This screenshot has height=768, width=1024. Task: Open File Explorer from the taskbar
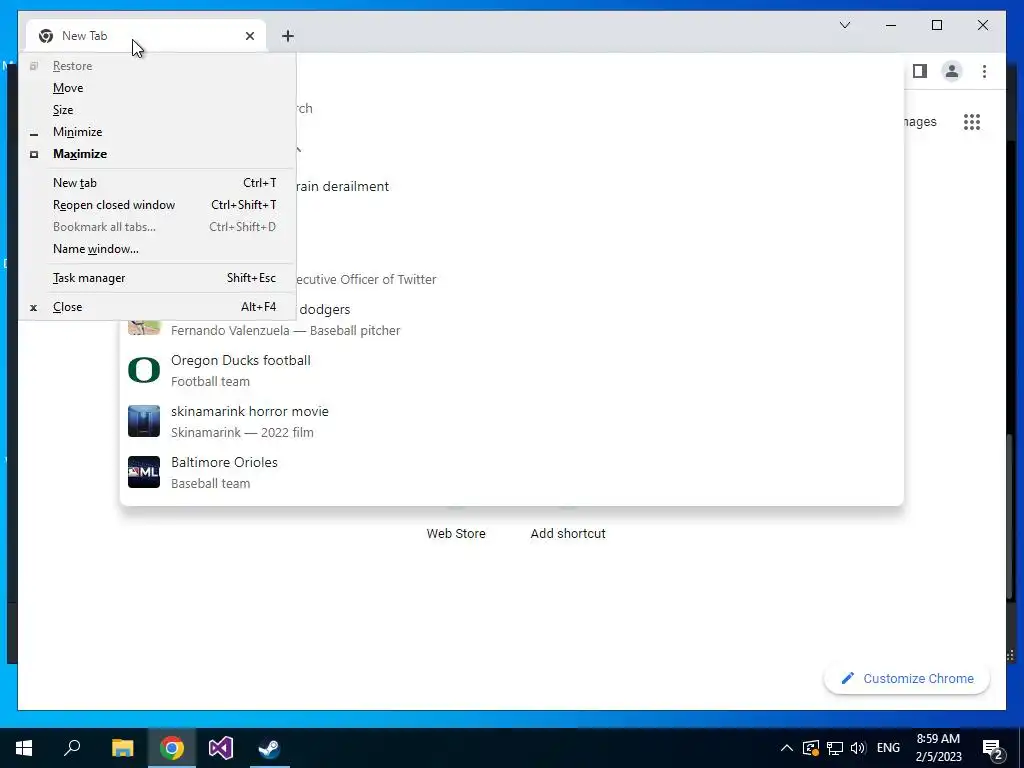(x=122, y=748)
